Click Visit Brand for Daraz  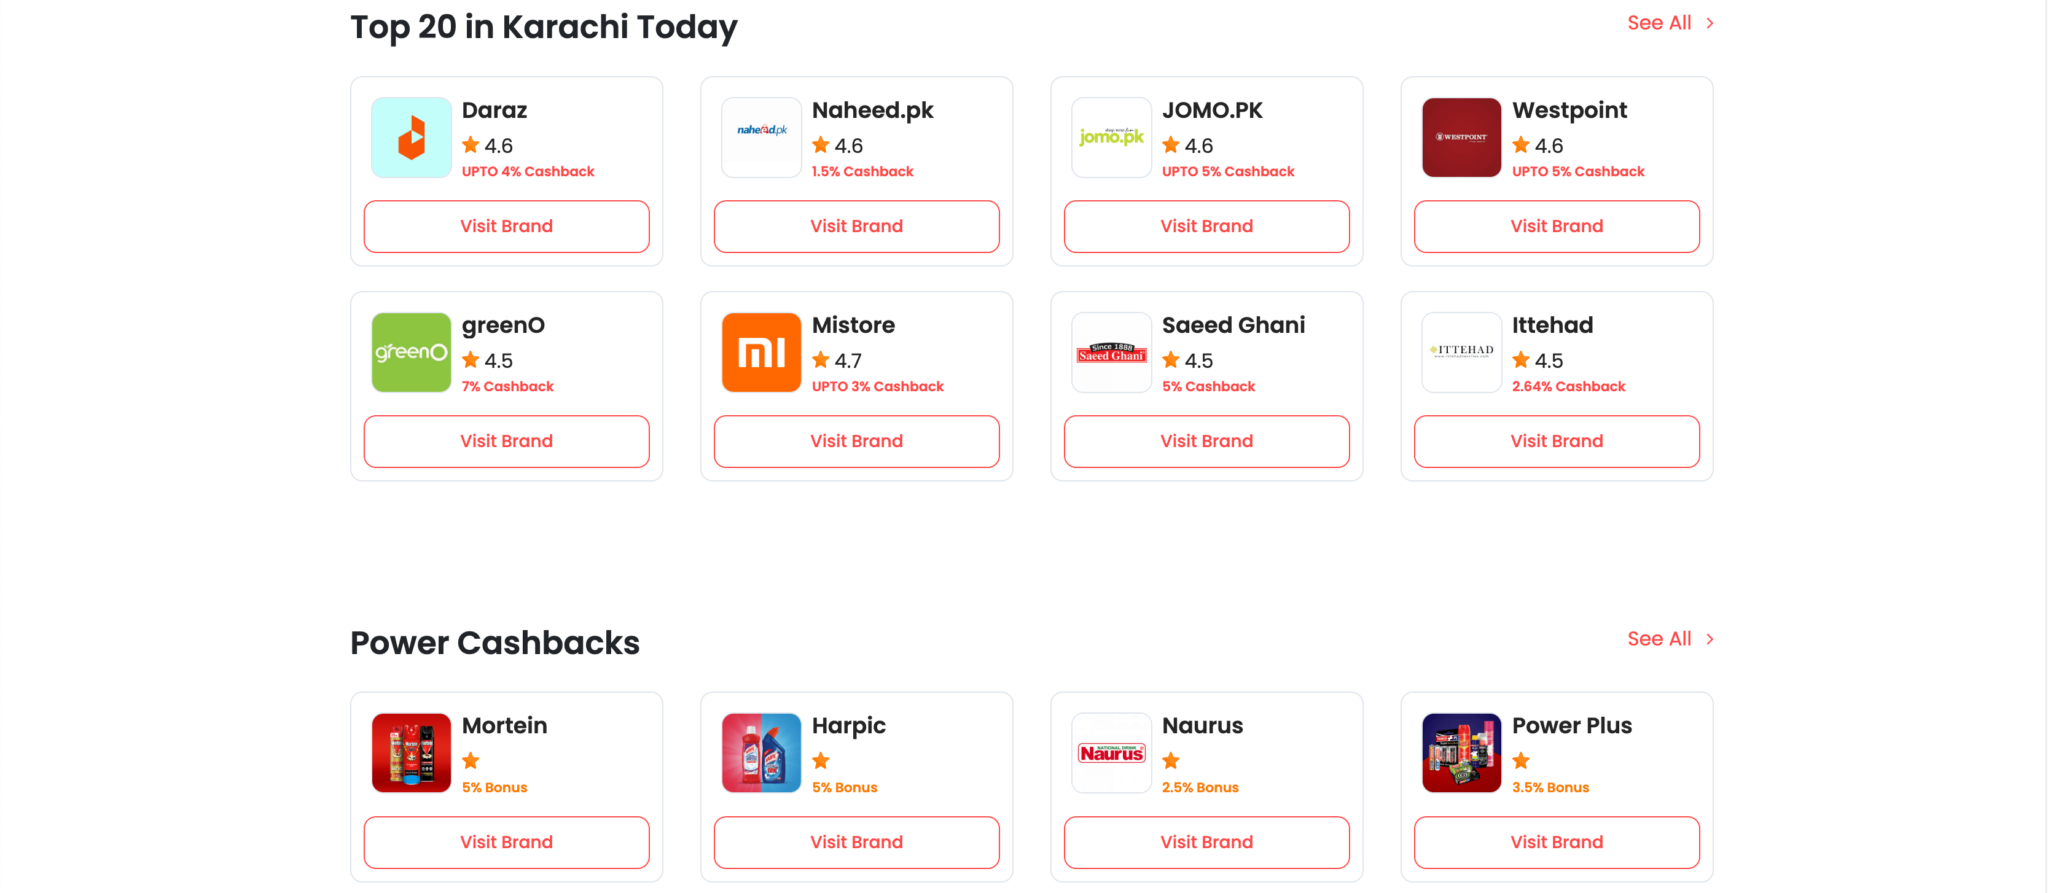[x=506, y=226]
